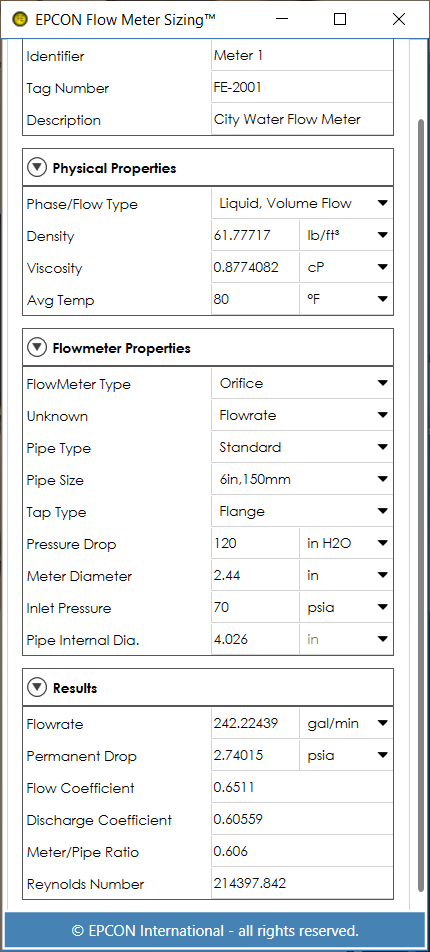Select the Unknown variable dropdown
430x952 pixels.
click(303, 415)
